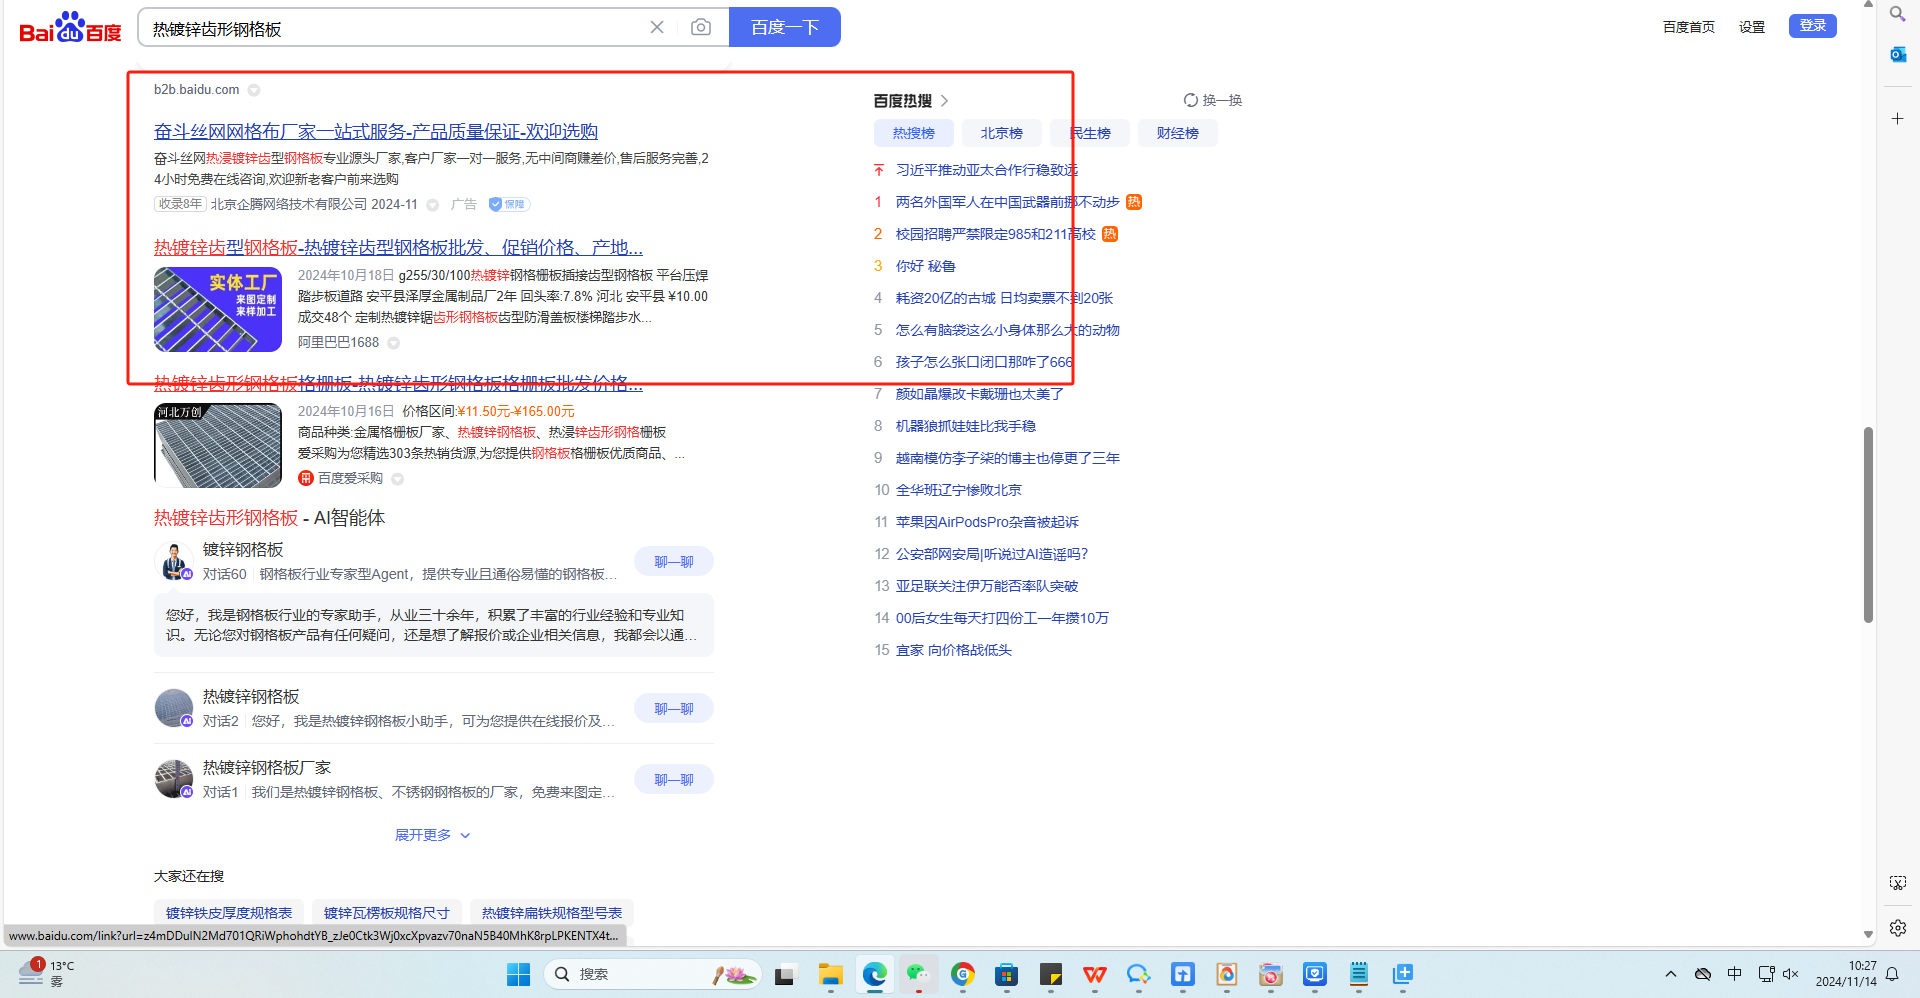Select the 财经榜 tab
The width and height of the screenshot is (1920, 998).
[1177, 133]
